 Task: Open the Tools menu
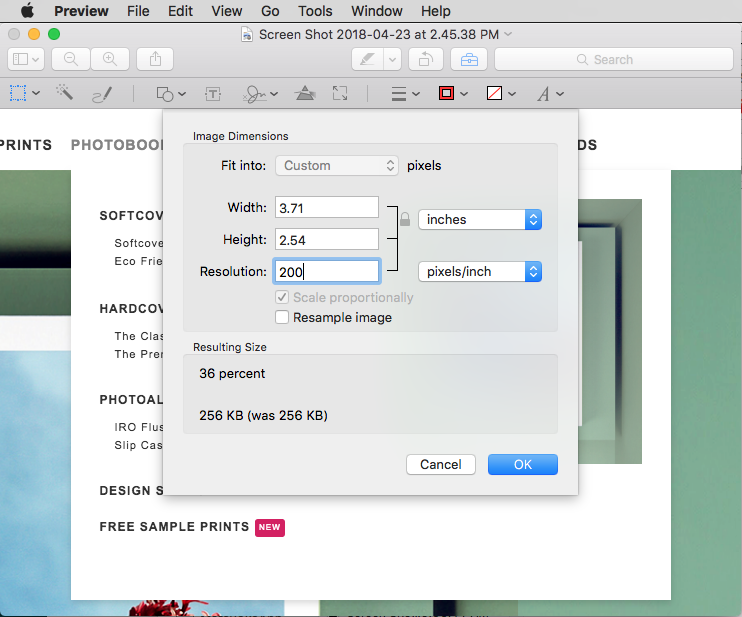point(315,11)
